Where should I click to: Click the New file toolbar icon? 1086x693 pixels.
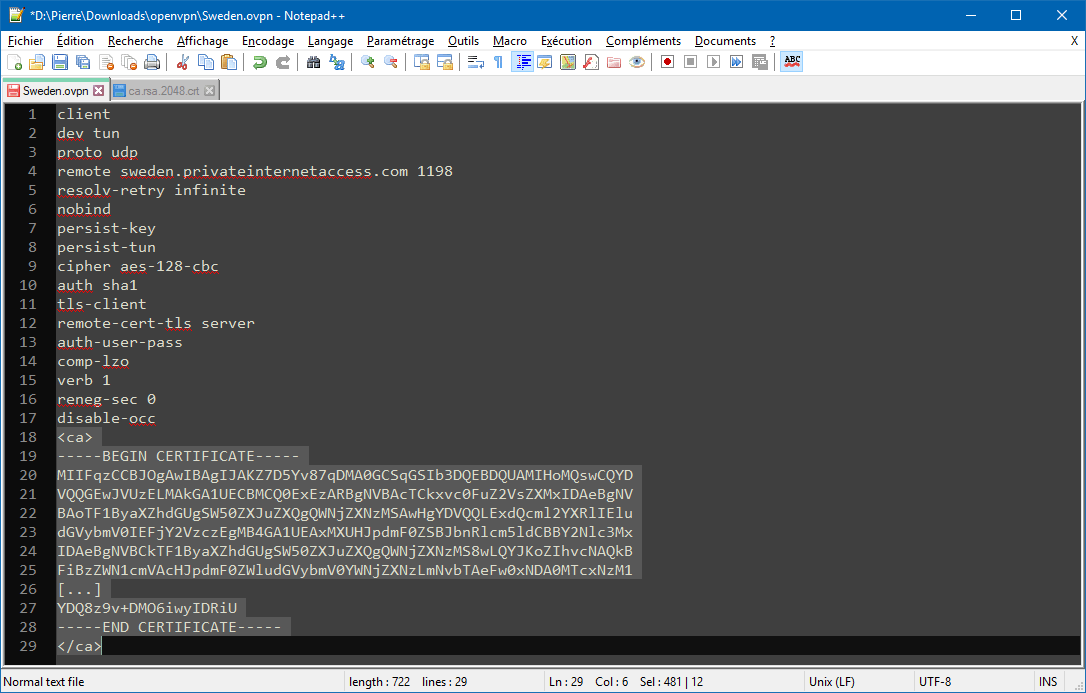15,62
